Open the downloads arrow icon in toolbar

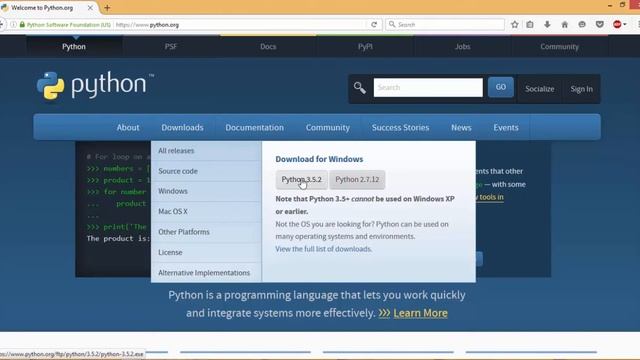click(x=547, y=24)
